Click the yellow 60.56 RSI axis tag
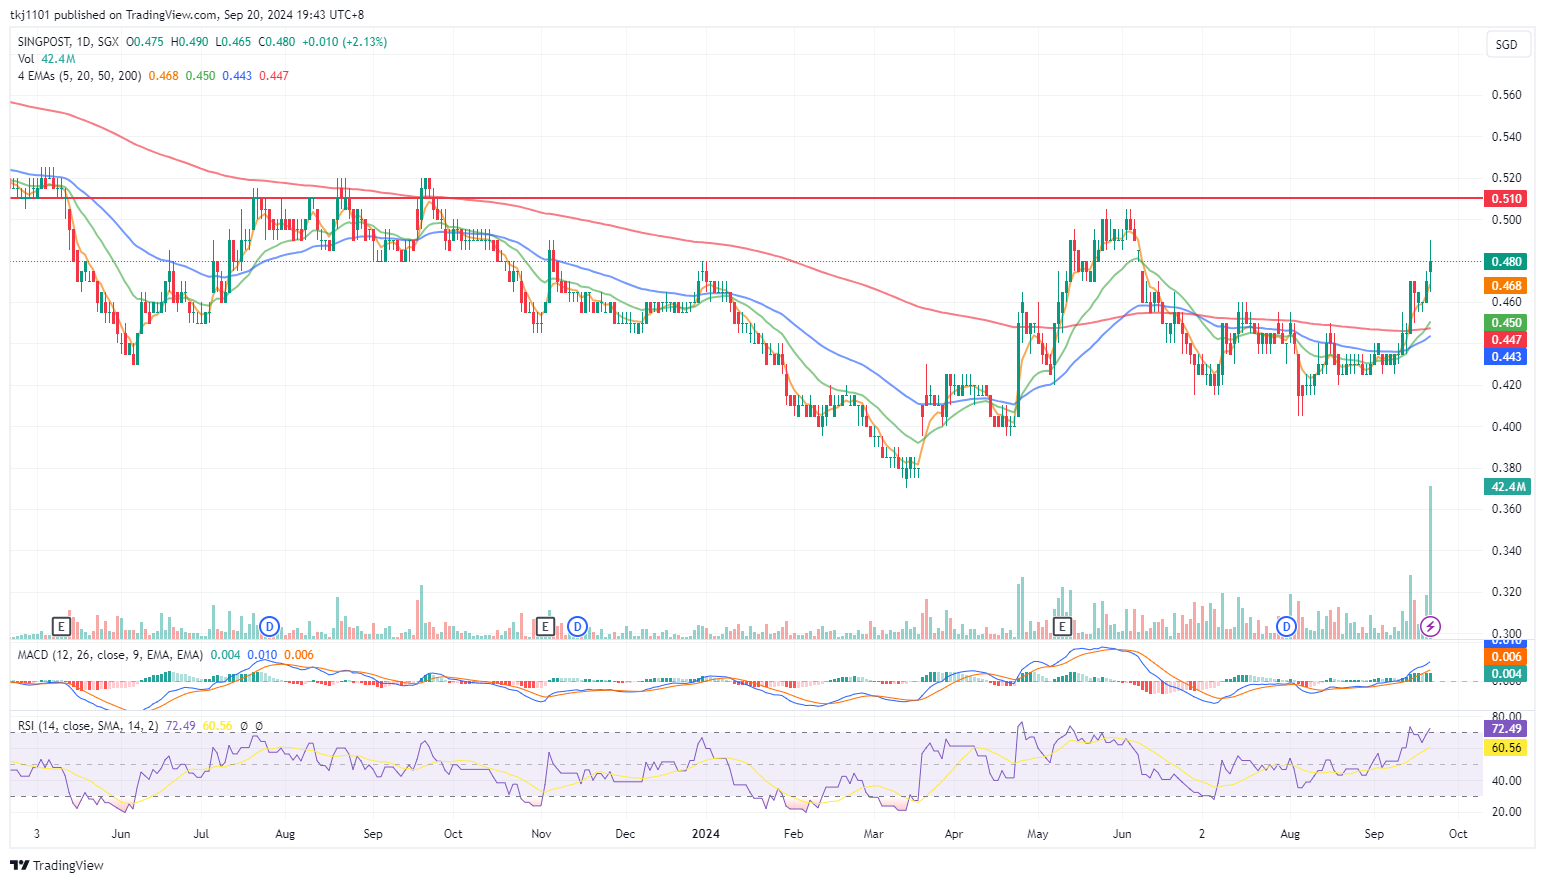1545x883 pixels. click(x=1506, y=747)
